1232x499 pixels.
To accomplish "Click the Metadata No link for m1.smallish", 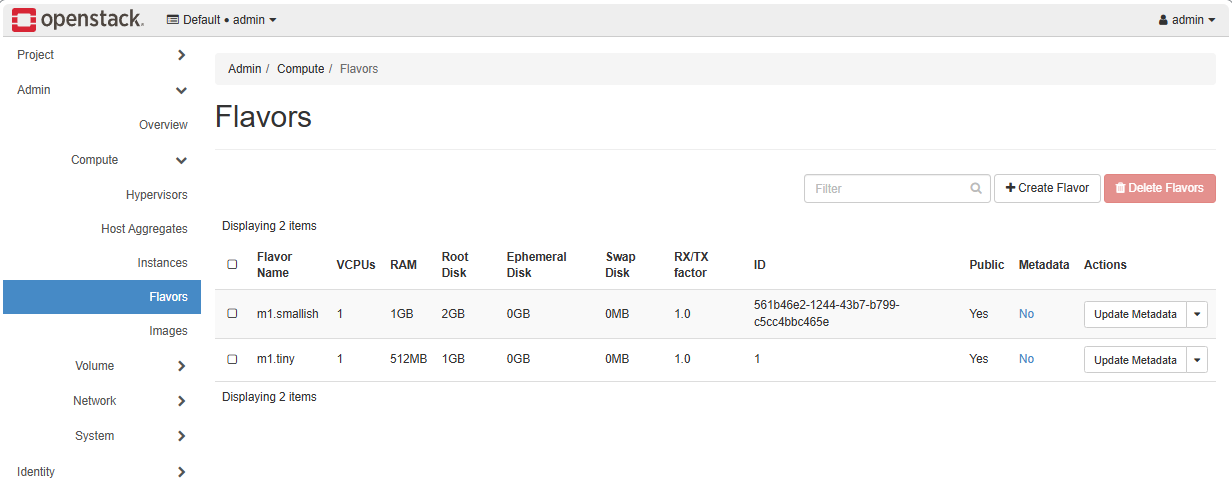I will coord(1026,314).
